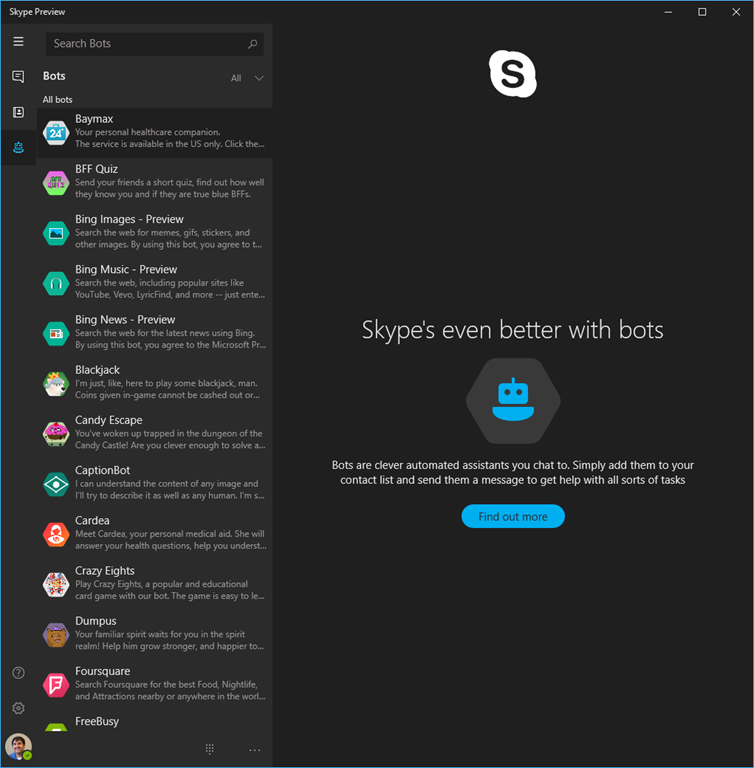754x768 pixels.
Task: Open the hamburger menu
Action: (x=18, y=42)
